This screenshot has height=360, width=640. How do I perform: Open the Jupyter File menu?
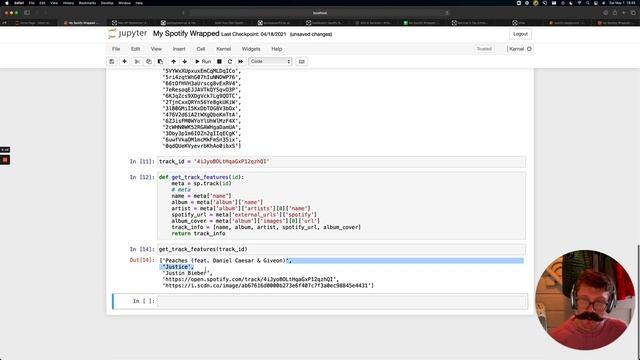[x=116, y=49]
